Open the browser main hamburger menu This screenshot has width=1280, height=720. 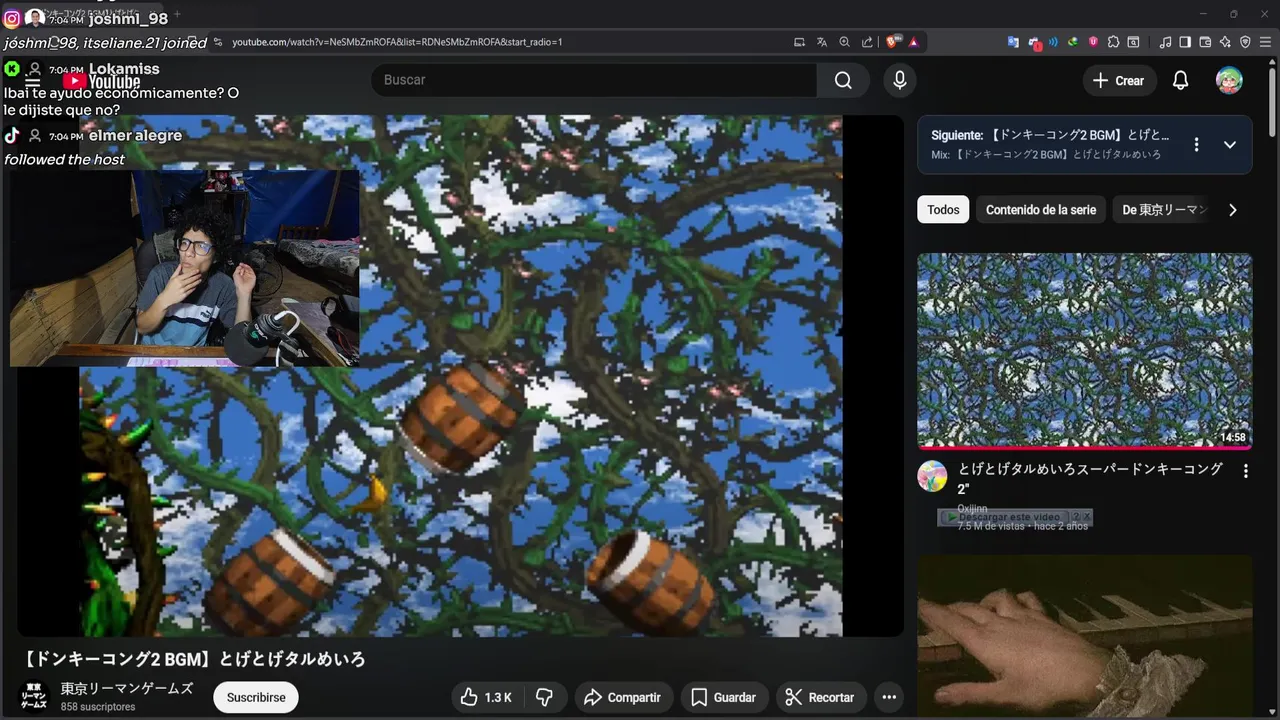point(1266,42)
